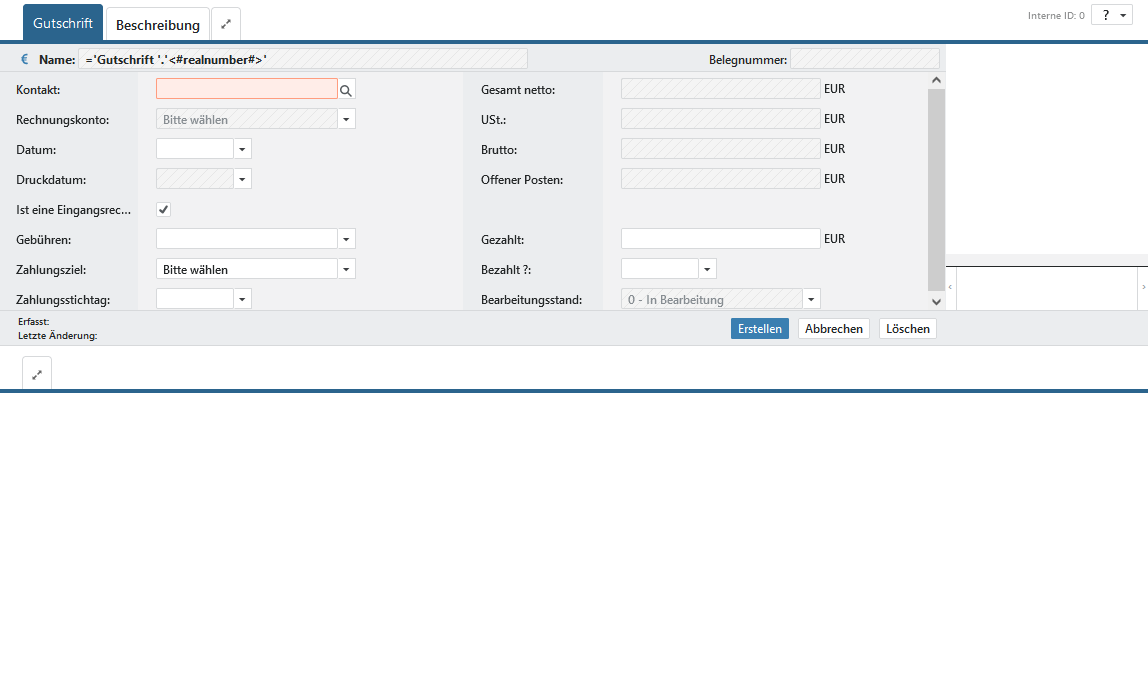Uncheck the 'Ist eine Eingangsrechnung' checkbox
The image size is (1148, 692).
point(164,209)
